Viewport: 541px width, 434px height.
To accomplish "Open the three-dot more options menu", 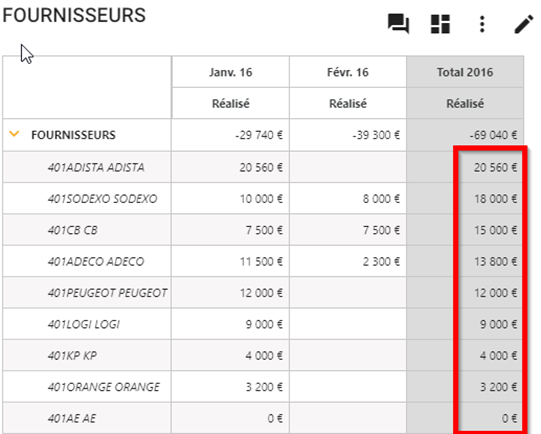I will coord(482,24).
